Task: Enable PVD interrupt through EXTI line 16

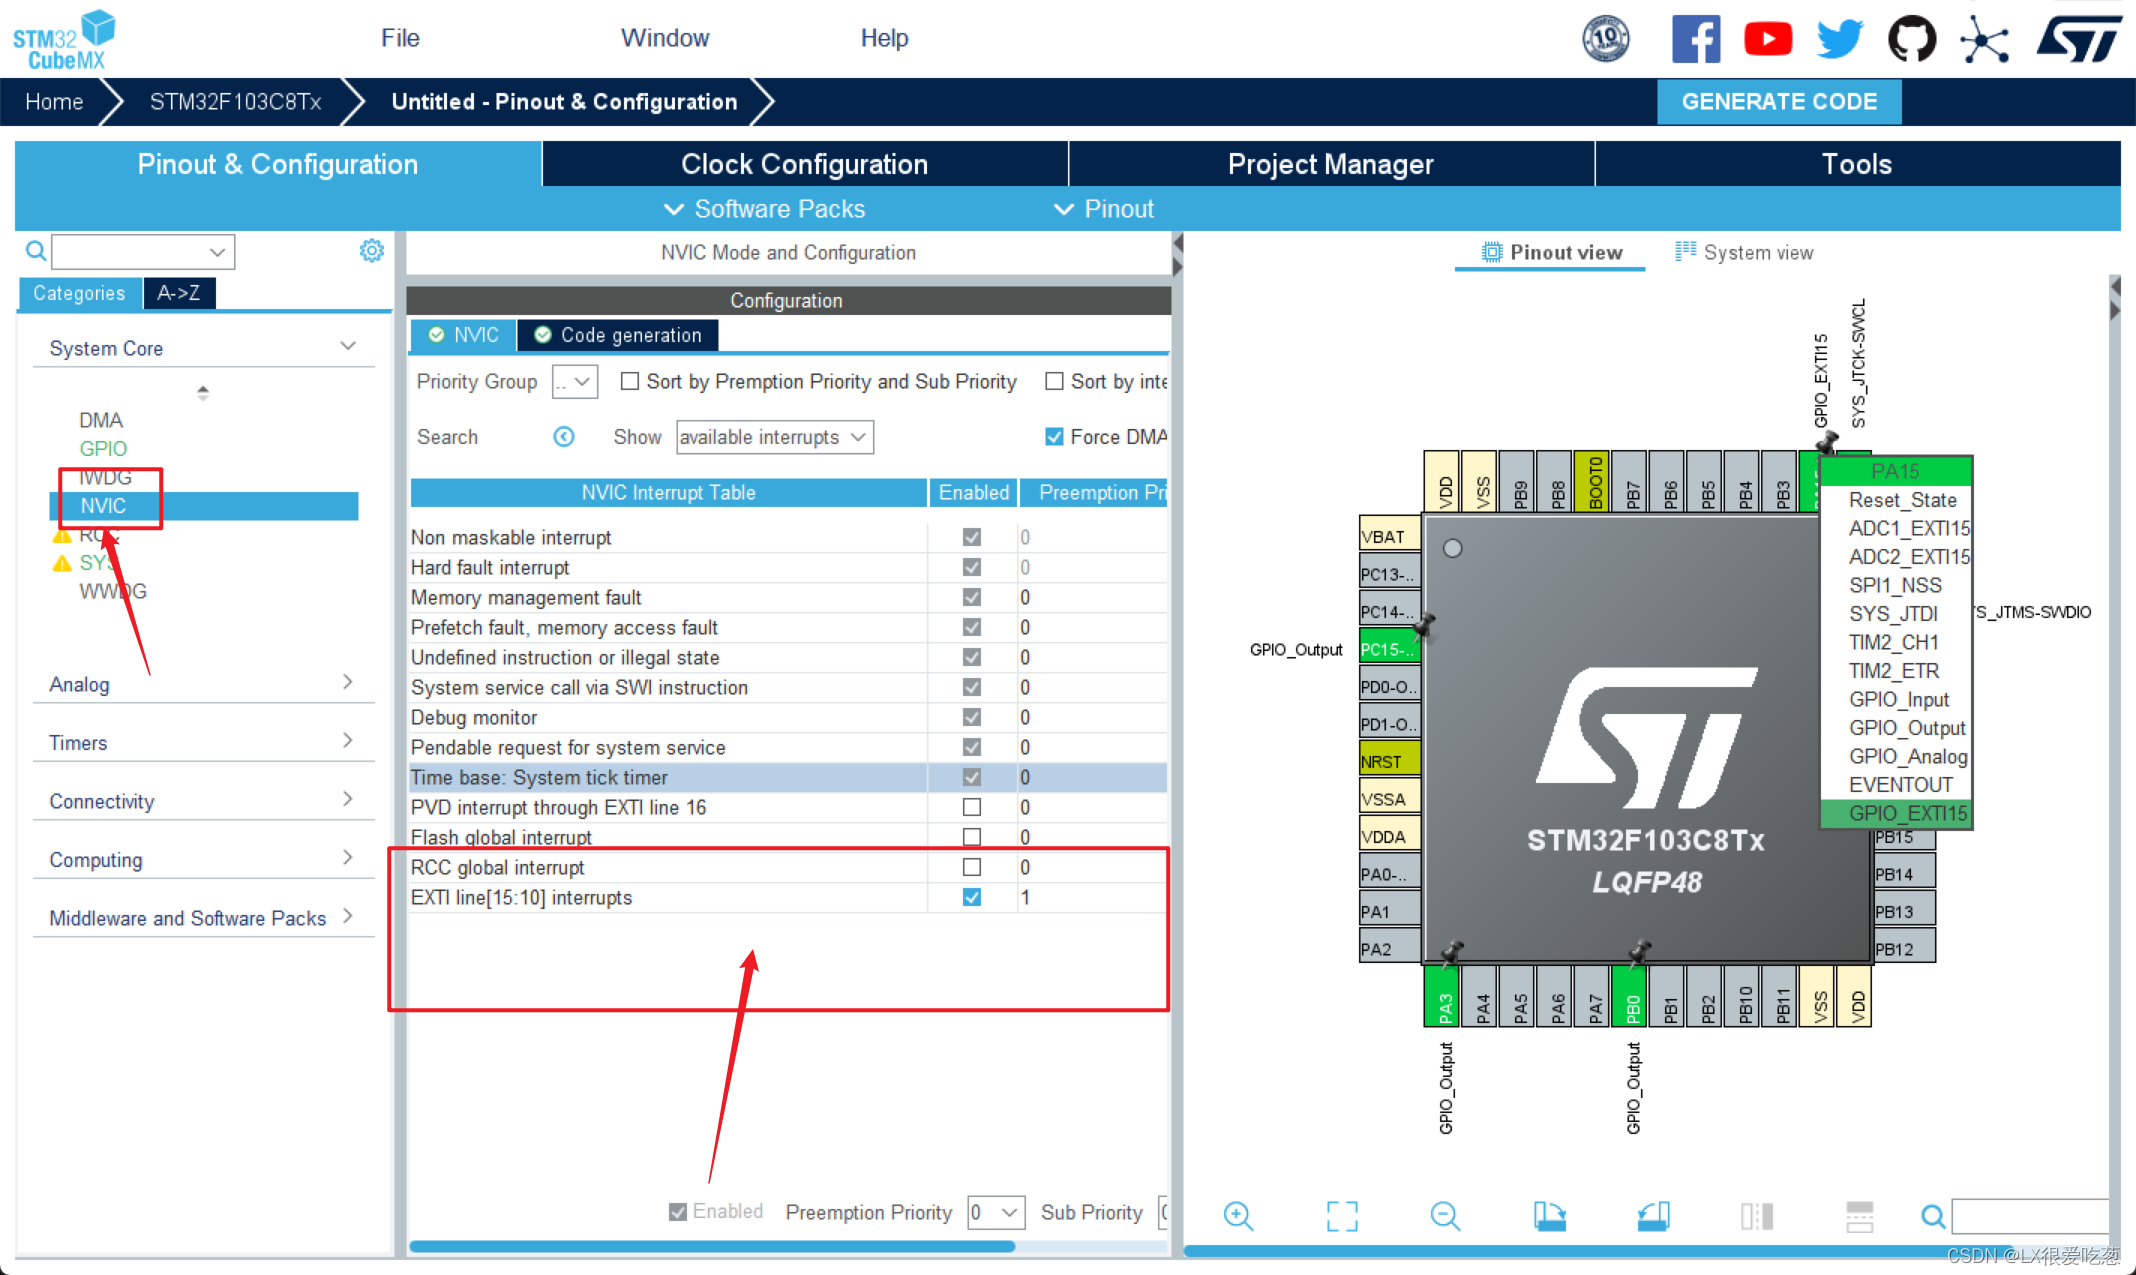Action: (971, 807)
